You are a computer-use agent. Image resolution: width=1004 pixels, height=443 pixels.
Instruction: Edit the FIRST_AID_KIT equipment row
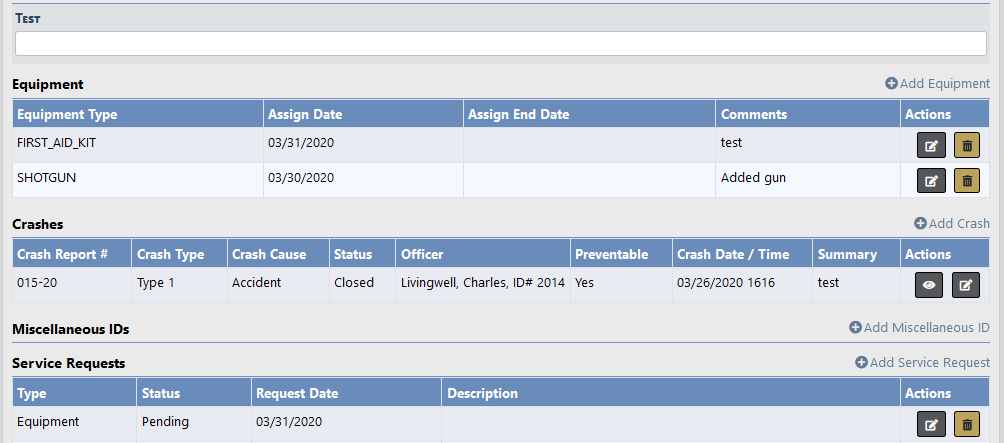point(931,145)
